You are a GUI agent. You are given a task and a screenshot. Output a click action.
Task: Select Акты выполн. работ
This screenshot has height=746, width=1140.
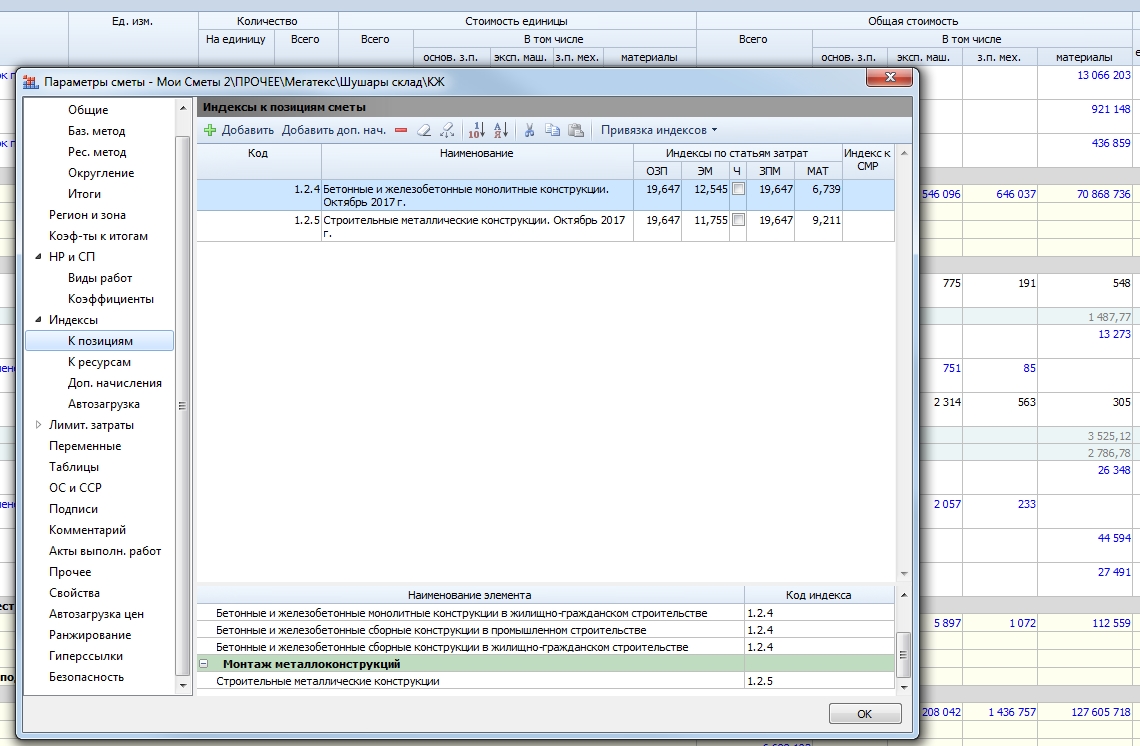[105, 551]
